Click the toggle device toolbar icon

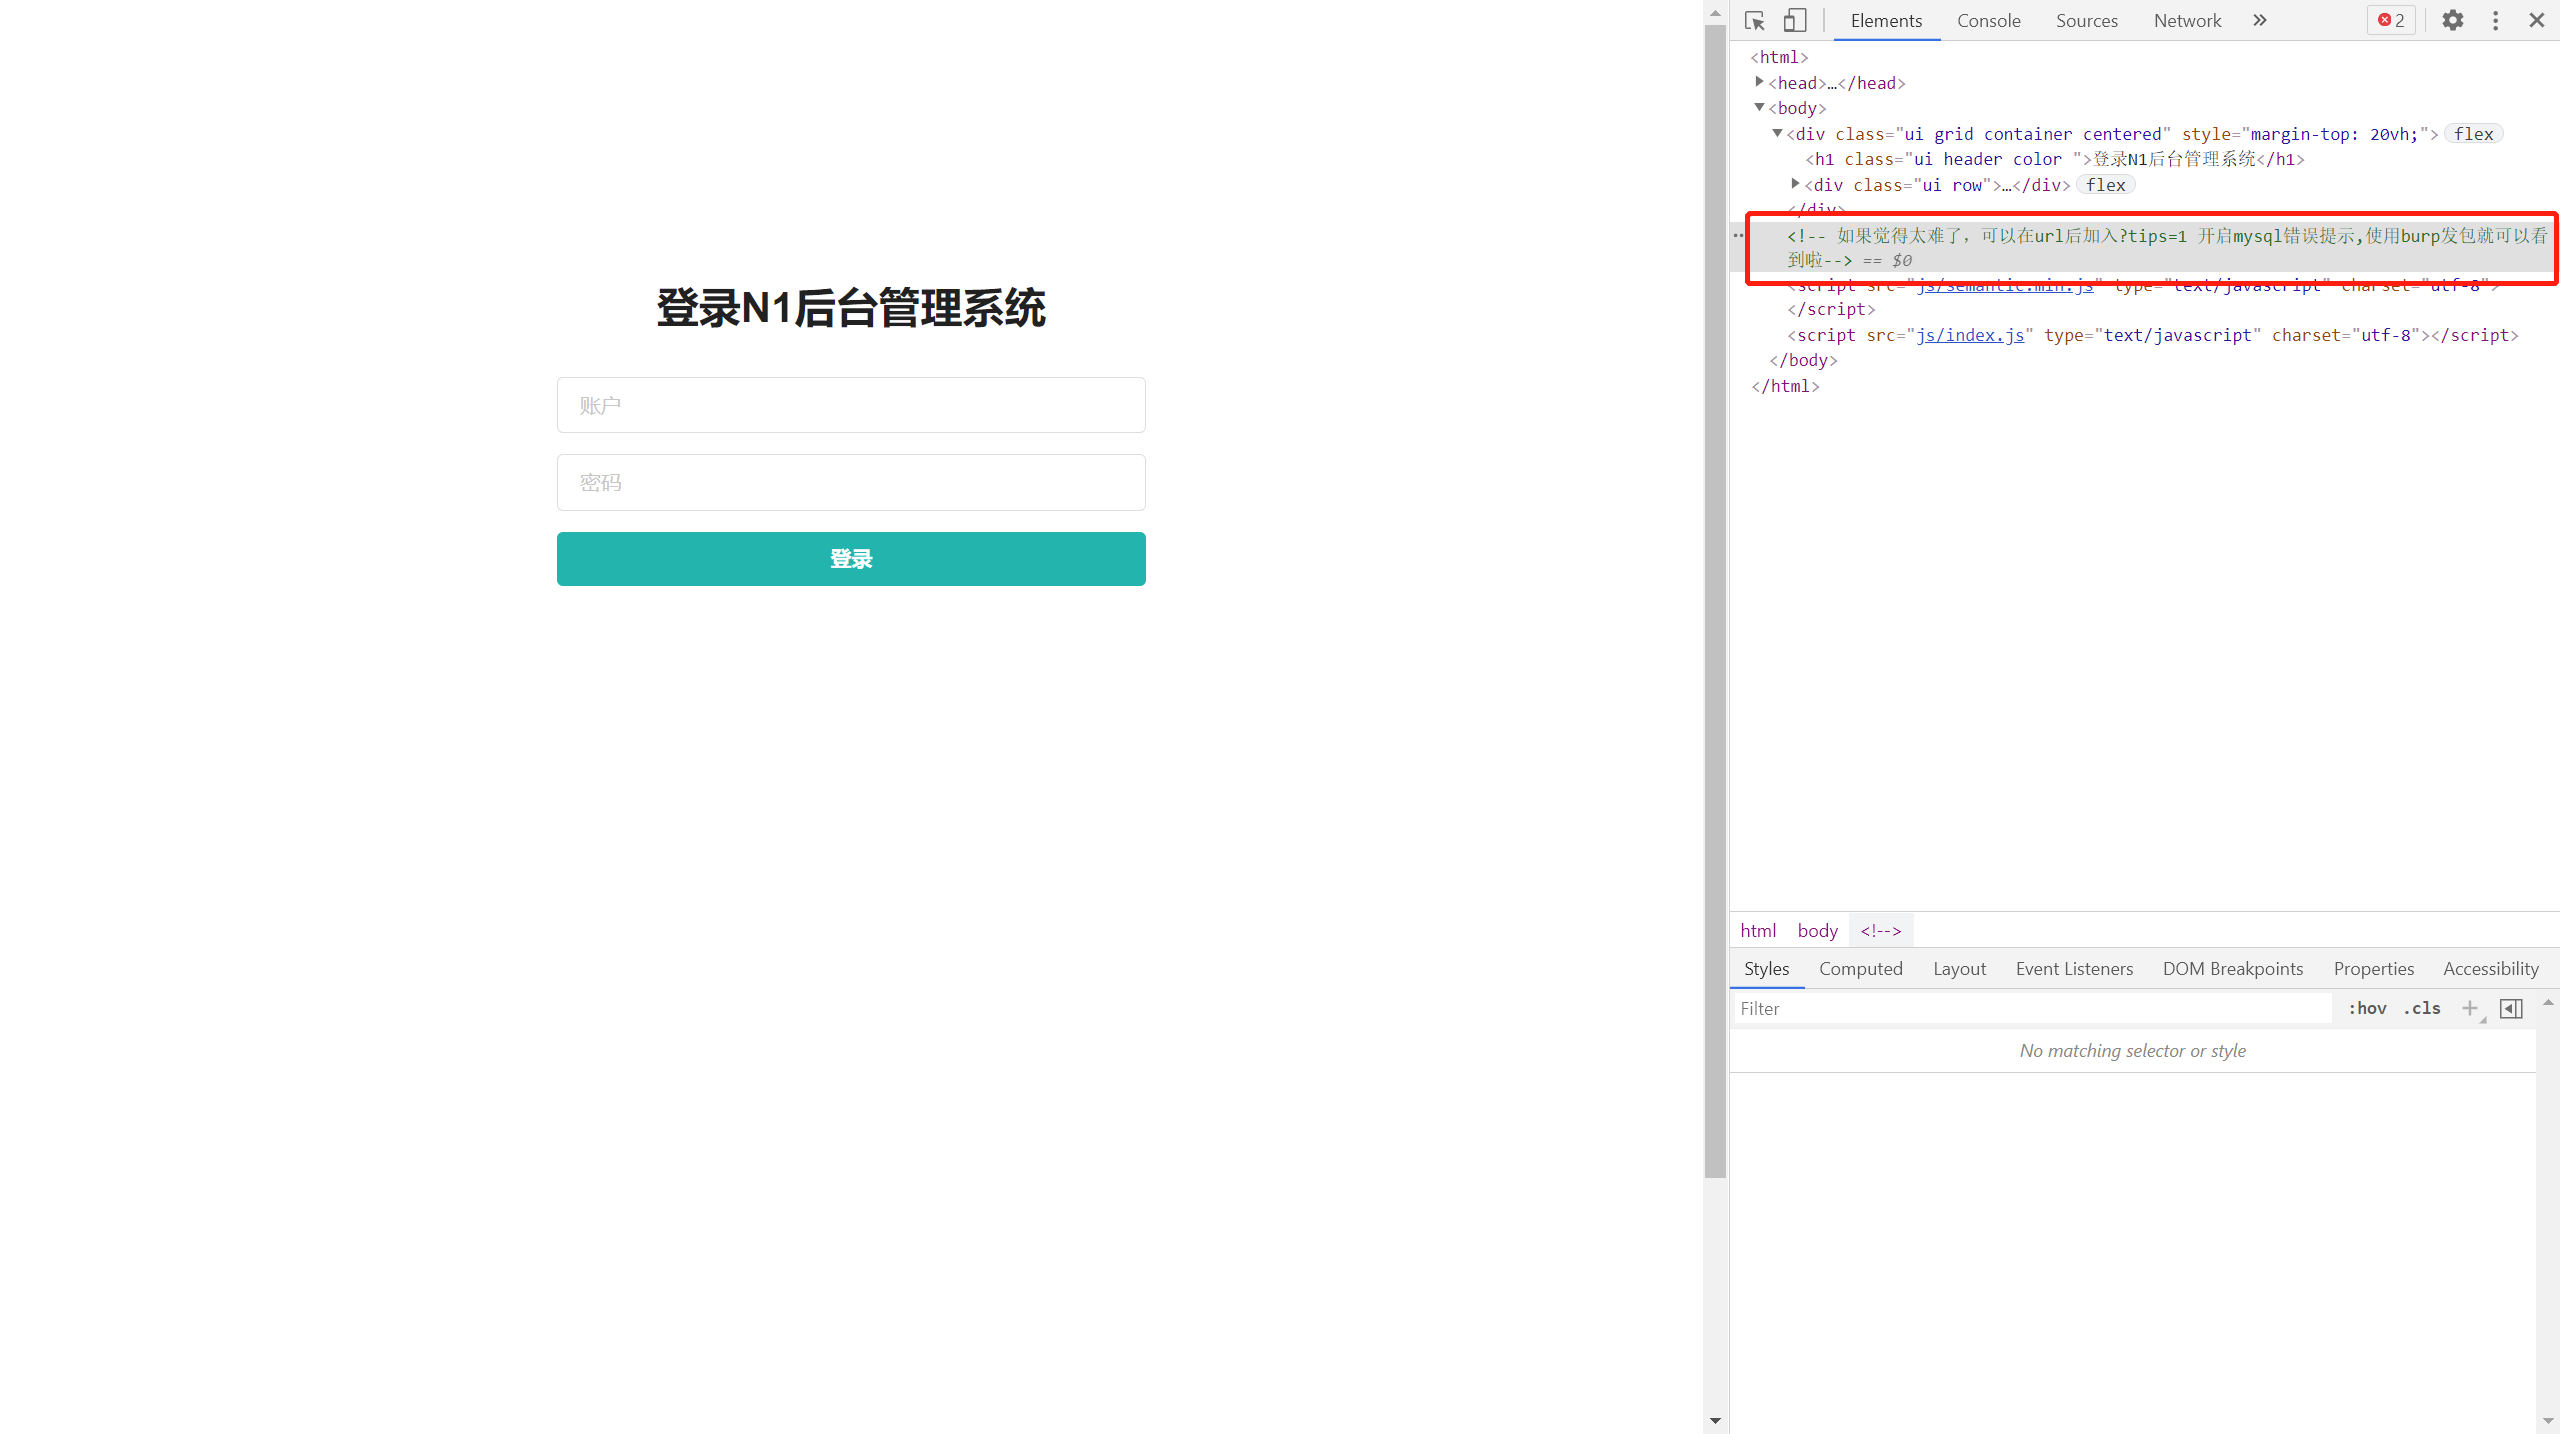coord(1795,19)
